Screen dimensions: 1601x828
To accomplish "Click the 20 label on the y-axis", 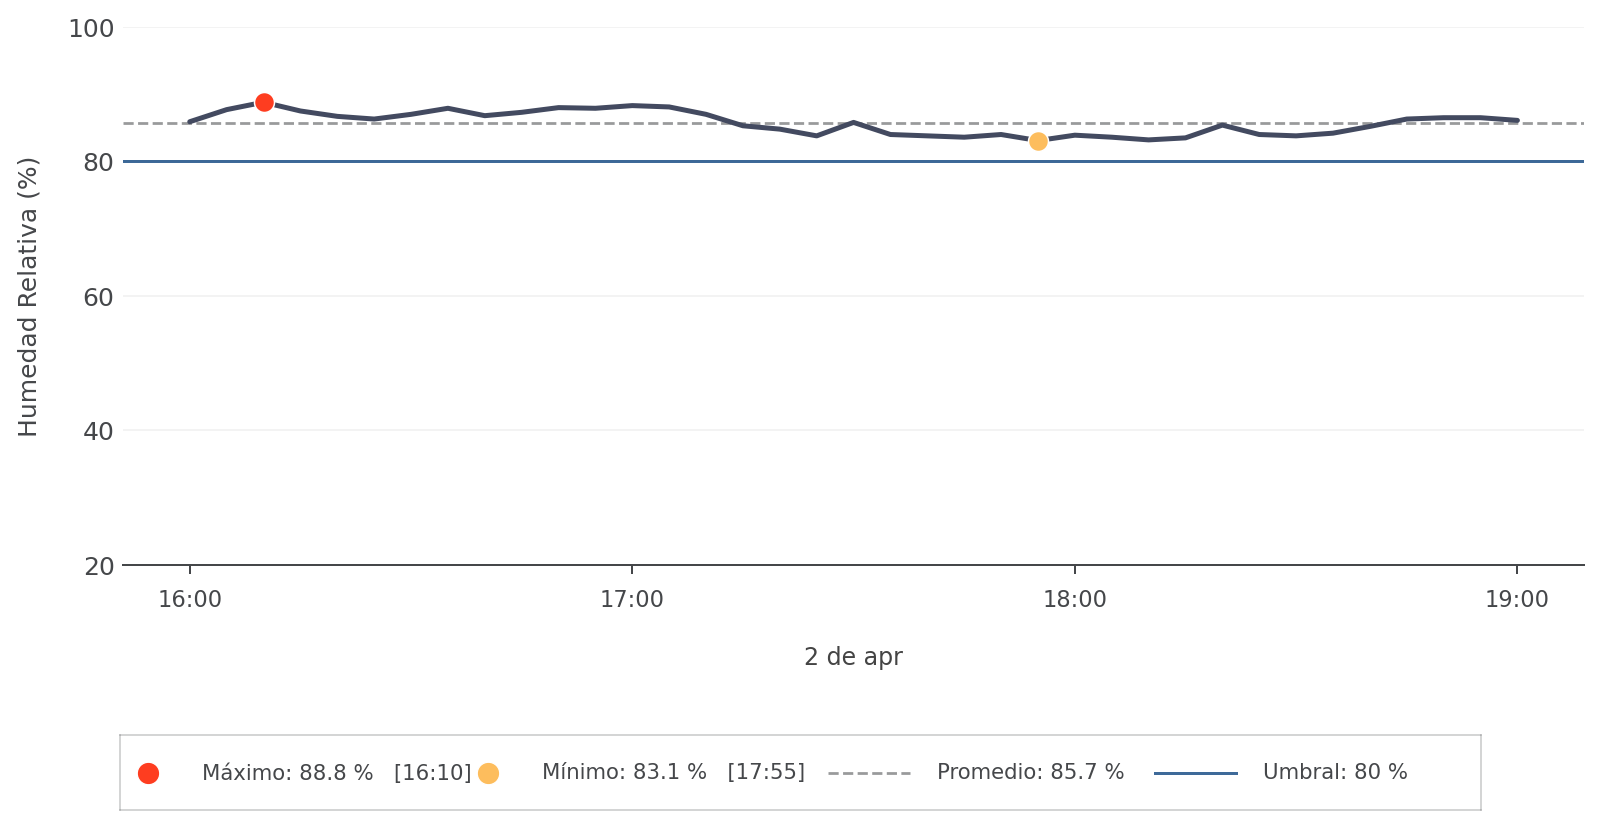I will tap(99, 566).
